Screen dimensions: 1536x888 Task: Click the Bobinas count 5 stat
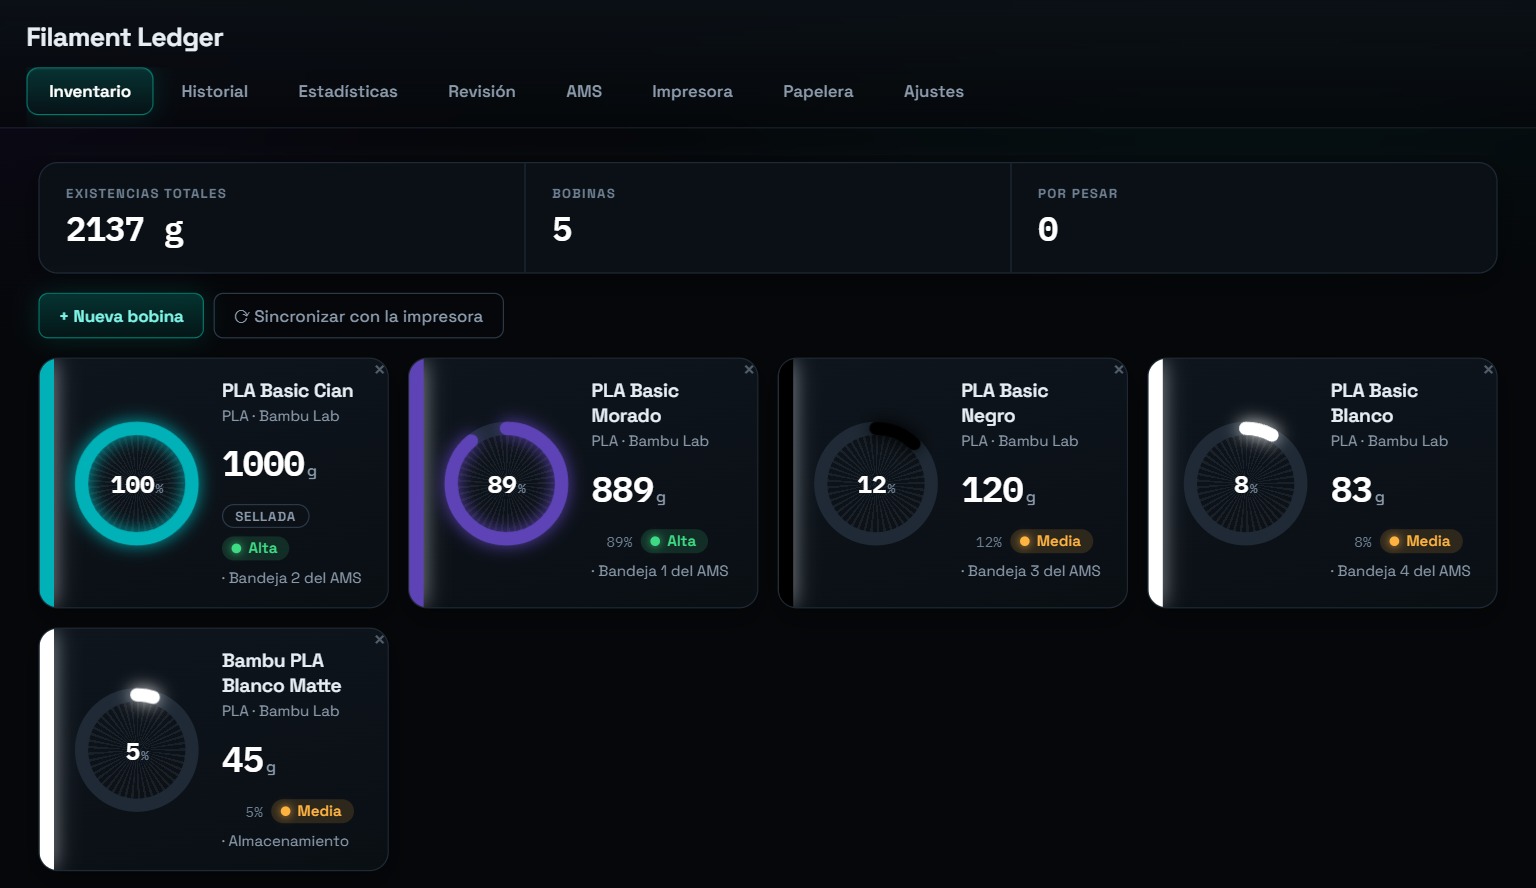tap(768, 218)
